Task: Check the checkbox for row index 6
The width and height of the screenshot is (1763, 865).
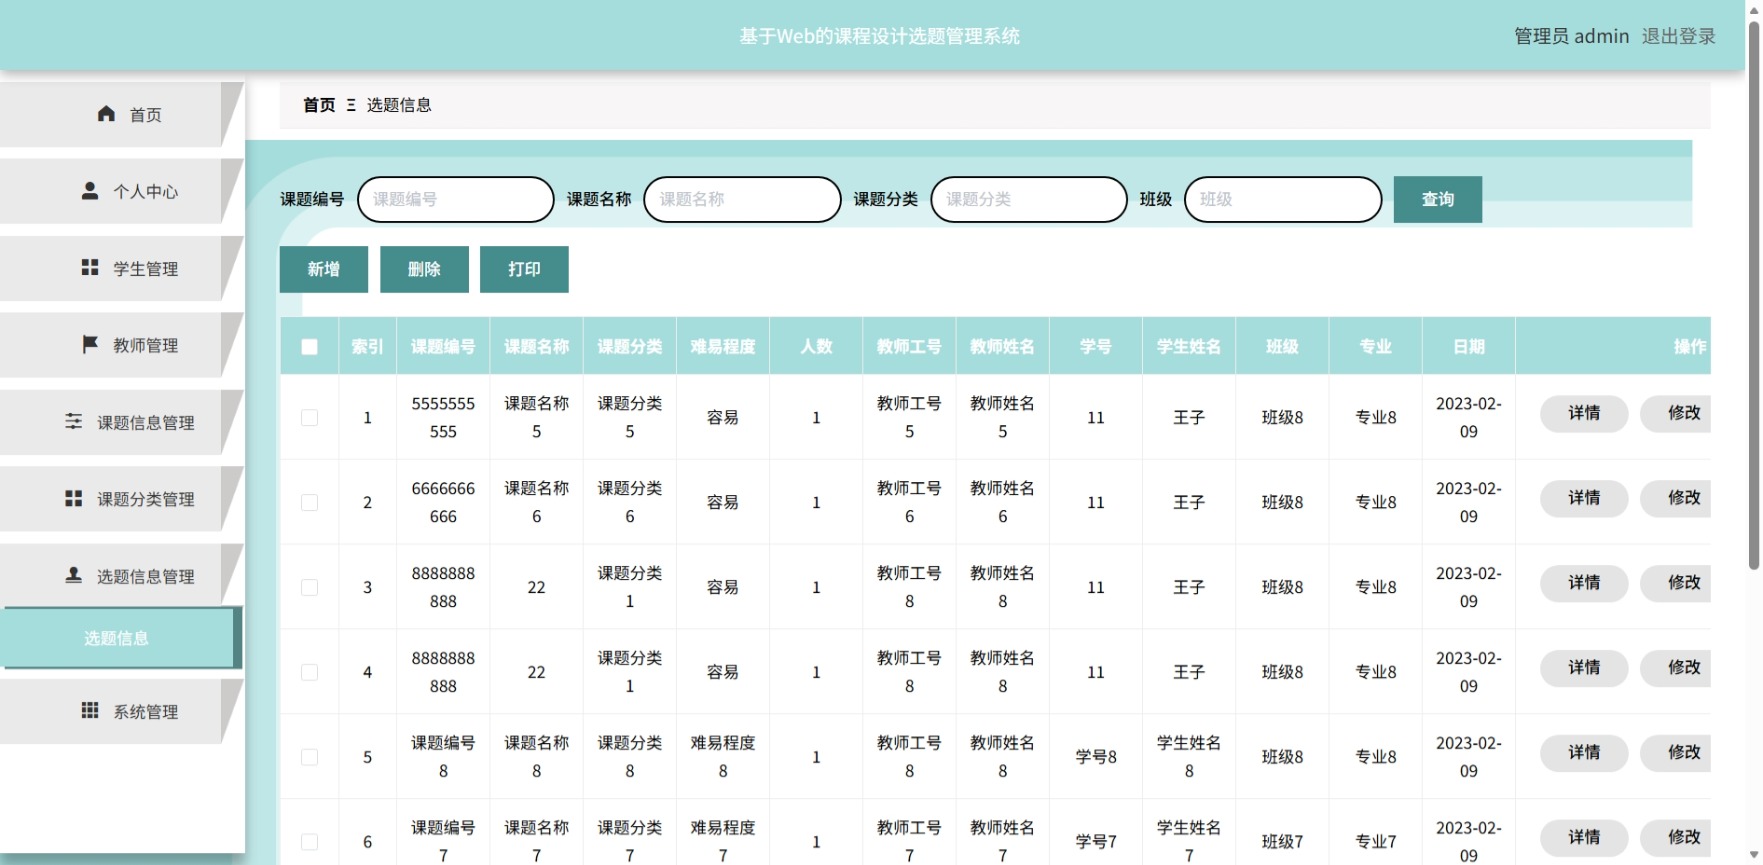Action: click(310, 842)
